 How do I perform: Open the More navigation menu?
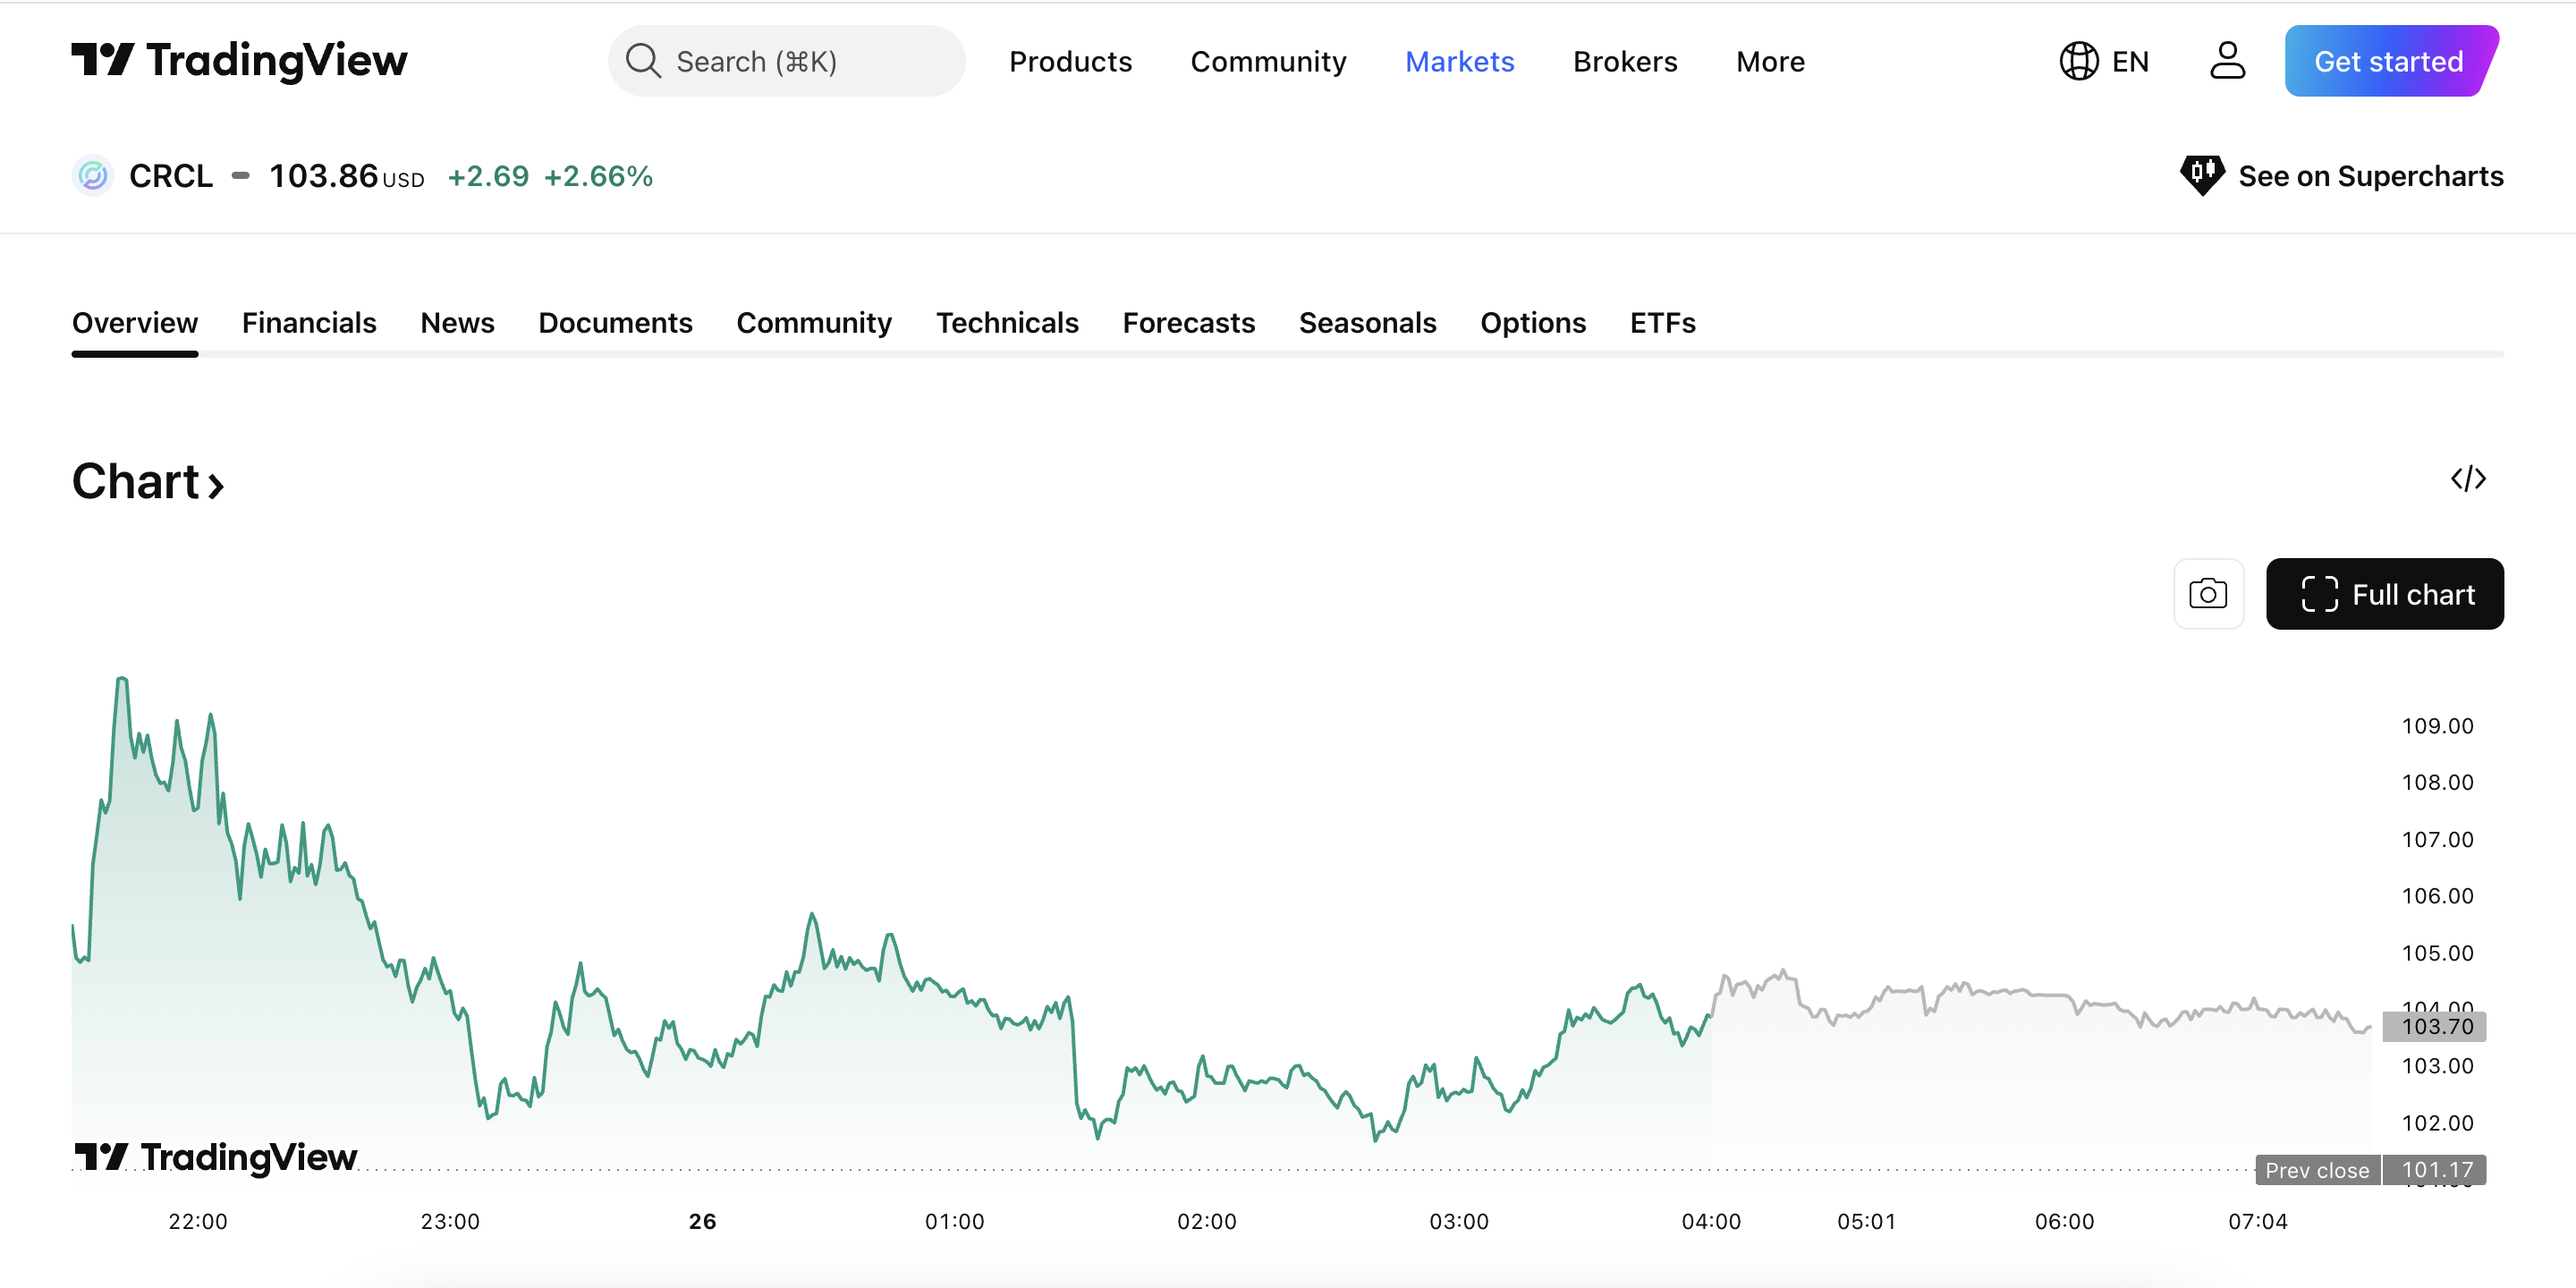point(1770,61)
